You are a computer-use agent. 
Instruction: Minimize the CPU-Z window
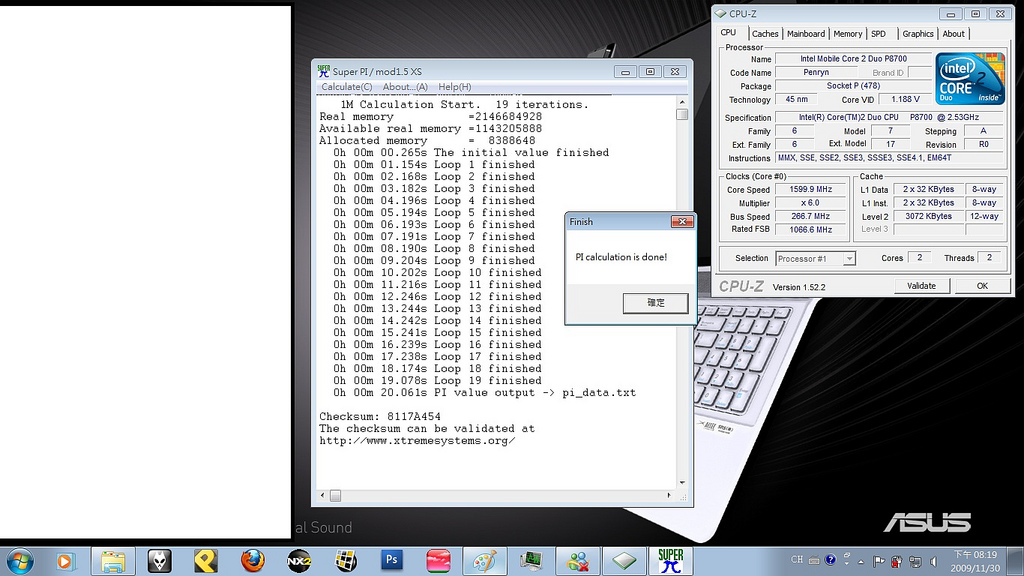point(950,14)
